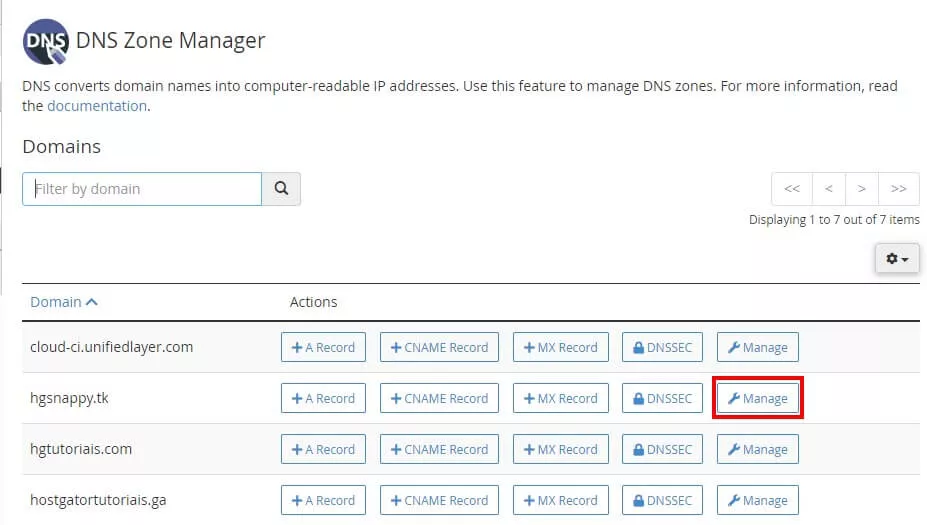Click the Domains section heading

pos(61,147)
